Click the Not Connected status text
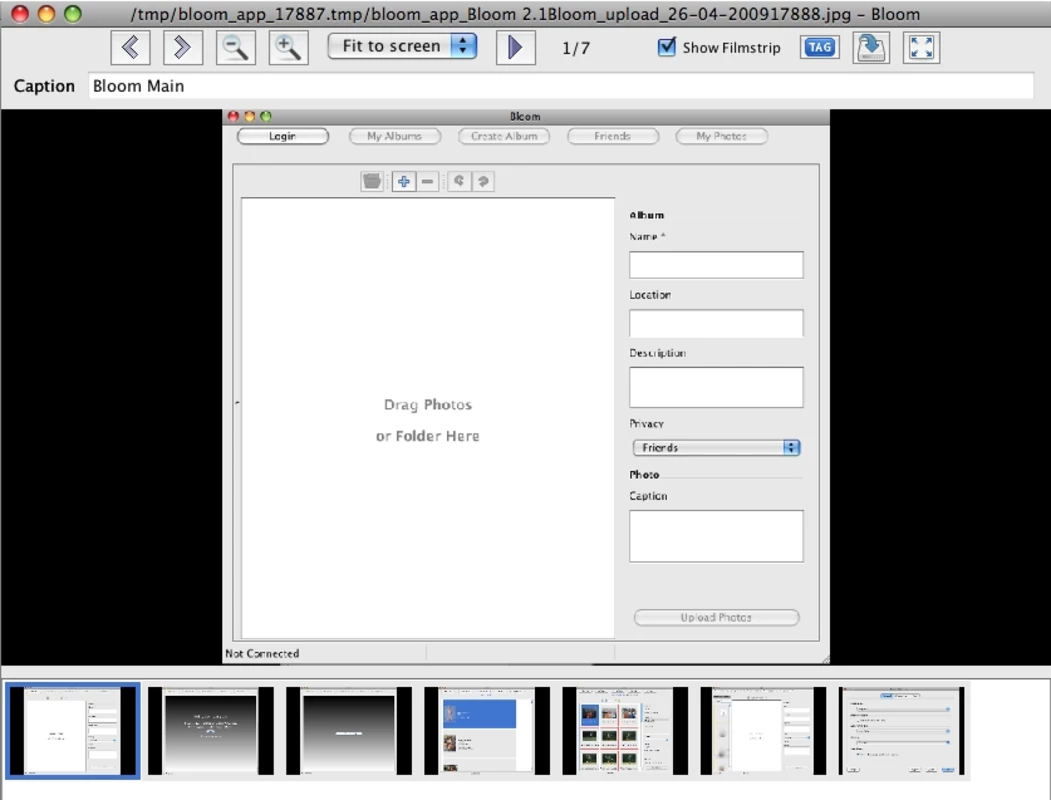This screenshot has width=1051, height=800. [262, 653]
